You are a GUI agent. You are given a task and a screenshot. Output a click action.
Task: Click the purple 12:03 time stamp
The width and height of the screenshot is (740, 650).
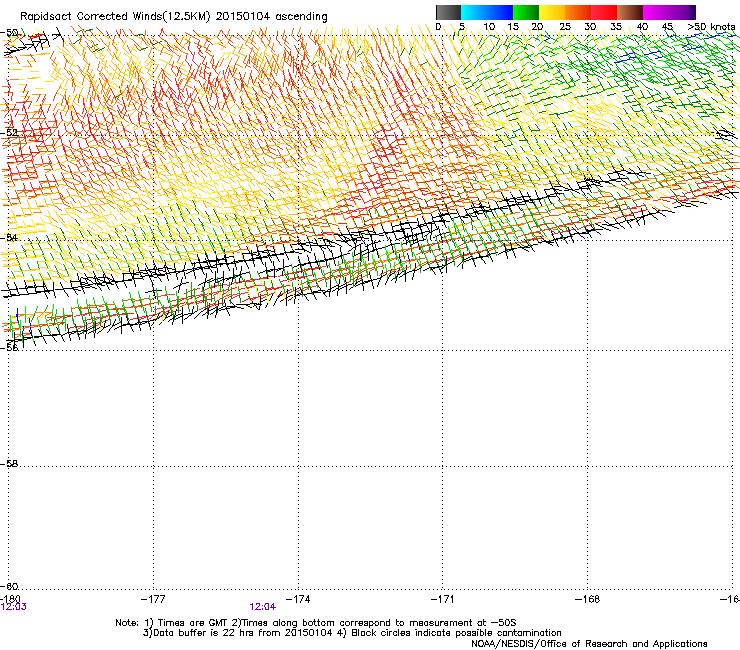(14, 607)
